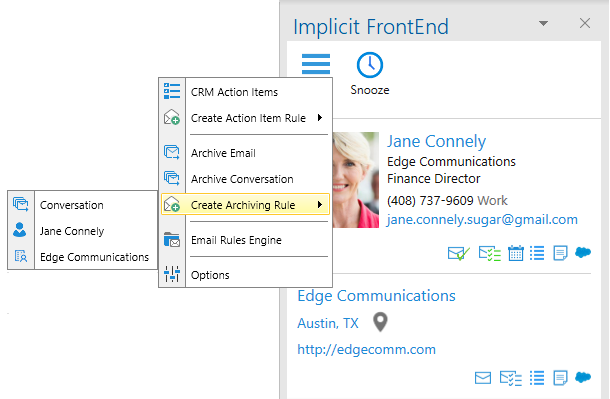Screen dimensions: 610x399
Task: Click the person icon beside Jane Connely
Action: 19,230
